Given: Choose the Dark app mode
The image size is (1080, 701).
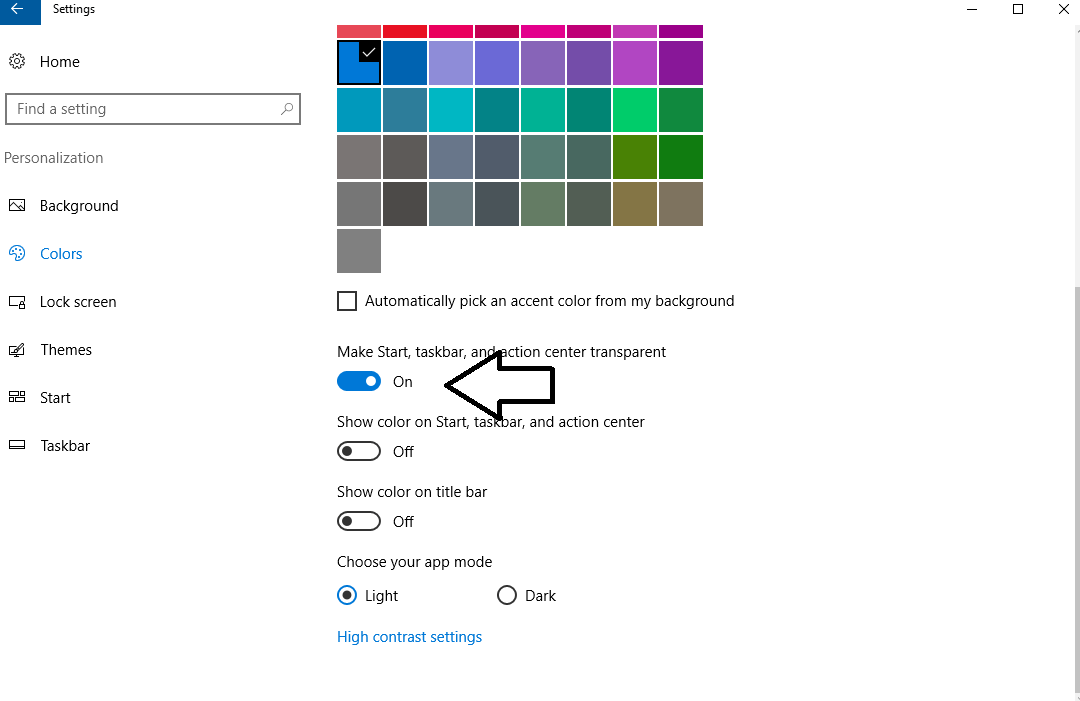Looking at the screenshot, I should pyautogui.click(x=507, y=596).
